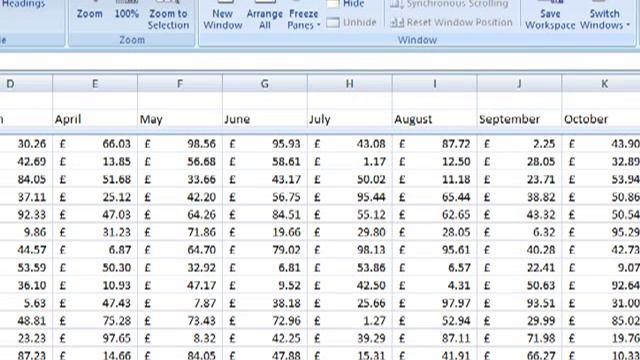This screenshot has height=360, width=640.
Task: Select the cell containing 47.17
Action: pos(180,285)
